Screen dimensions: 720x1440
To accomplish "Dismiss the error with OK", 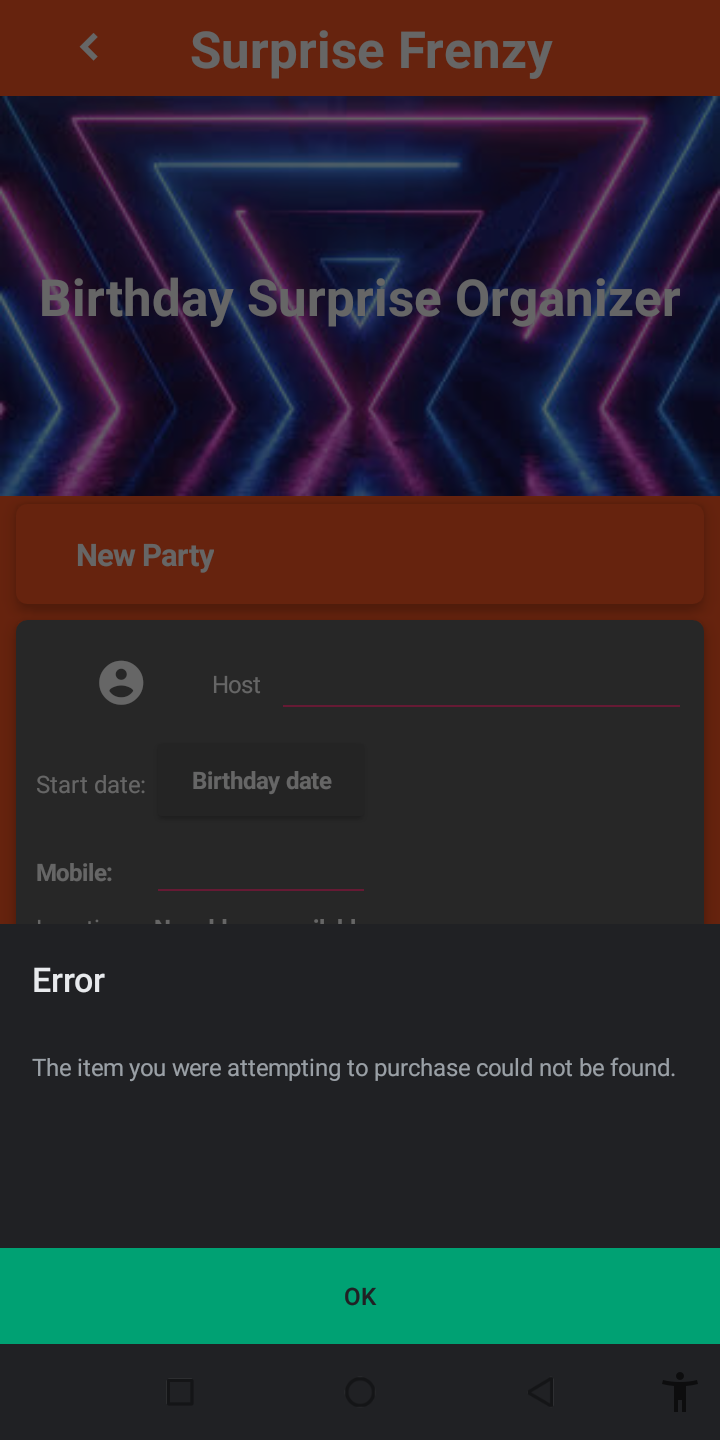I will pyautogui.click(x=360, y=1296).
